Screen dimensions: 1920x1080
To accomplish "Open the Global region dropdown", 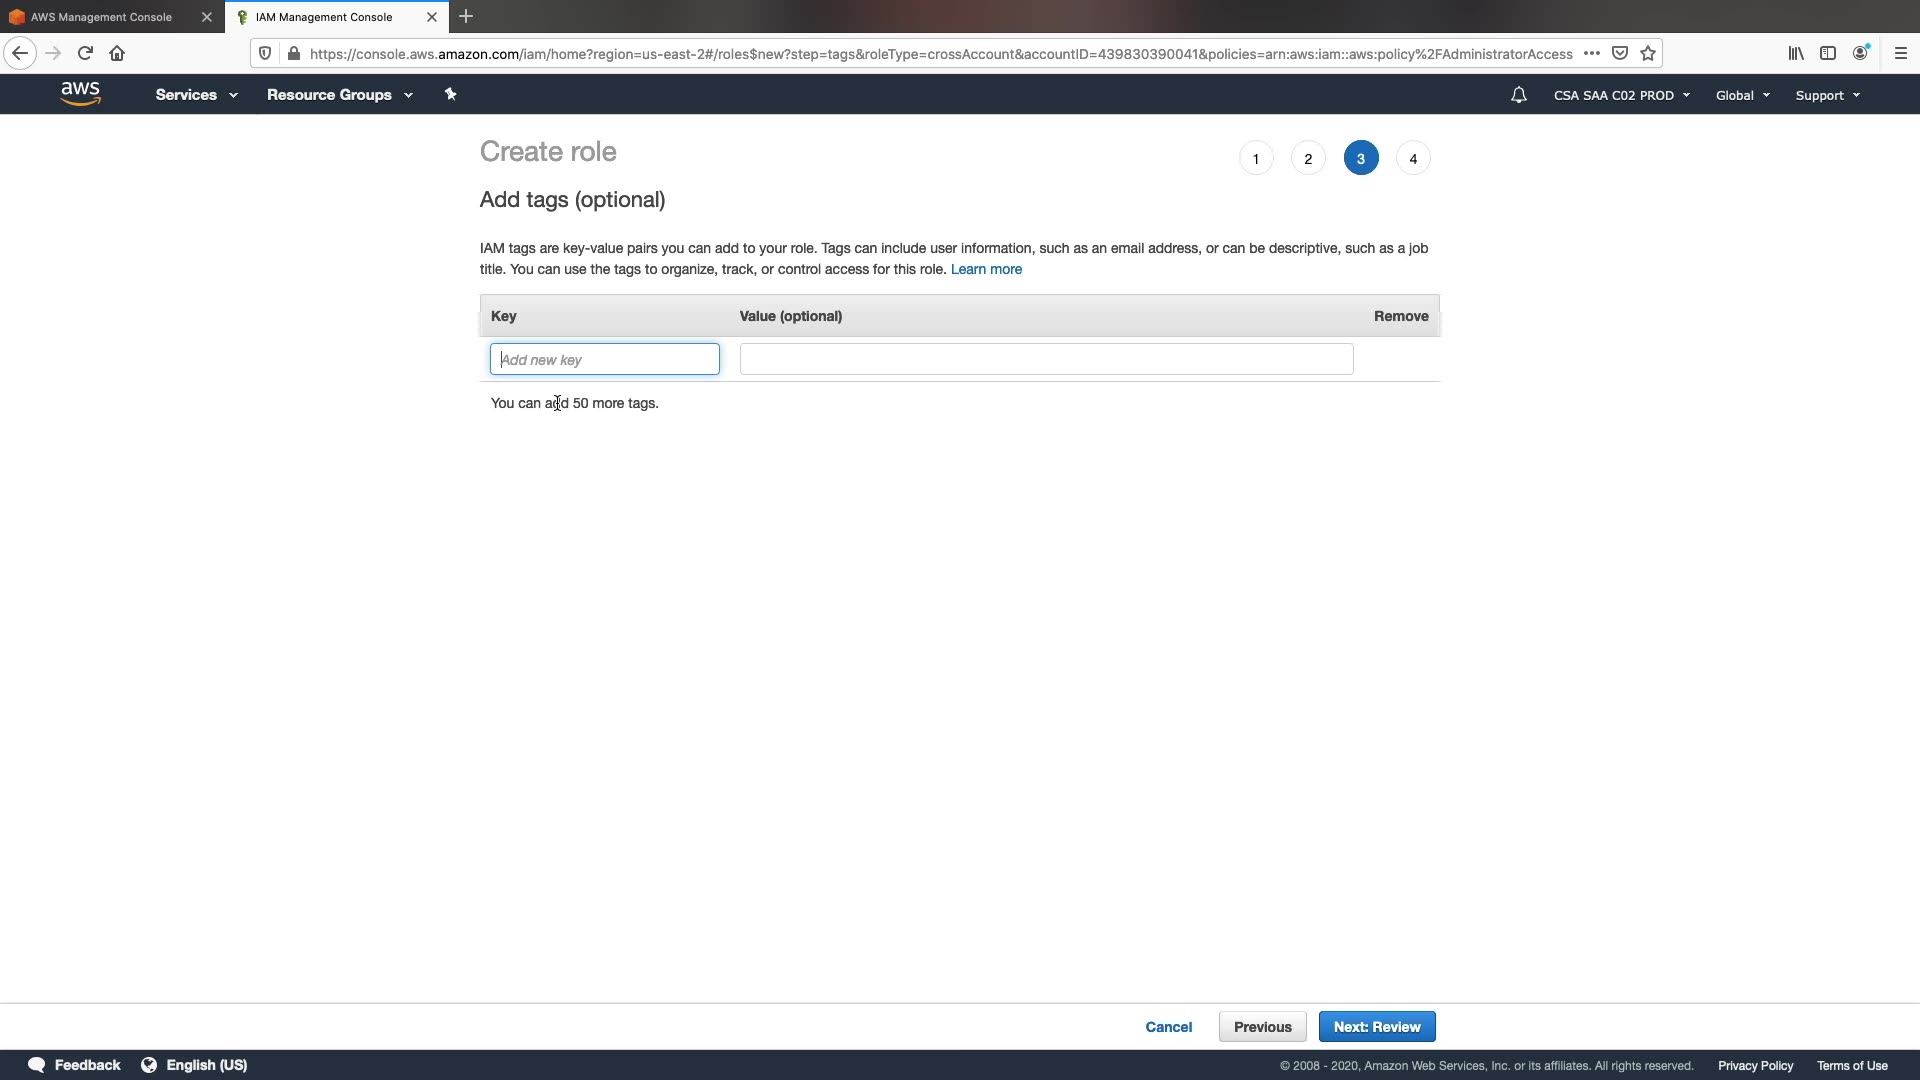I will (x=1742, y=95).
